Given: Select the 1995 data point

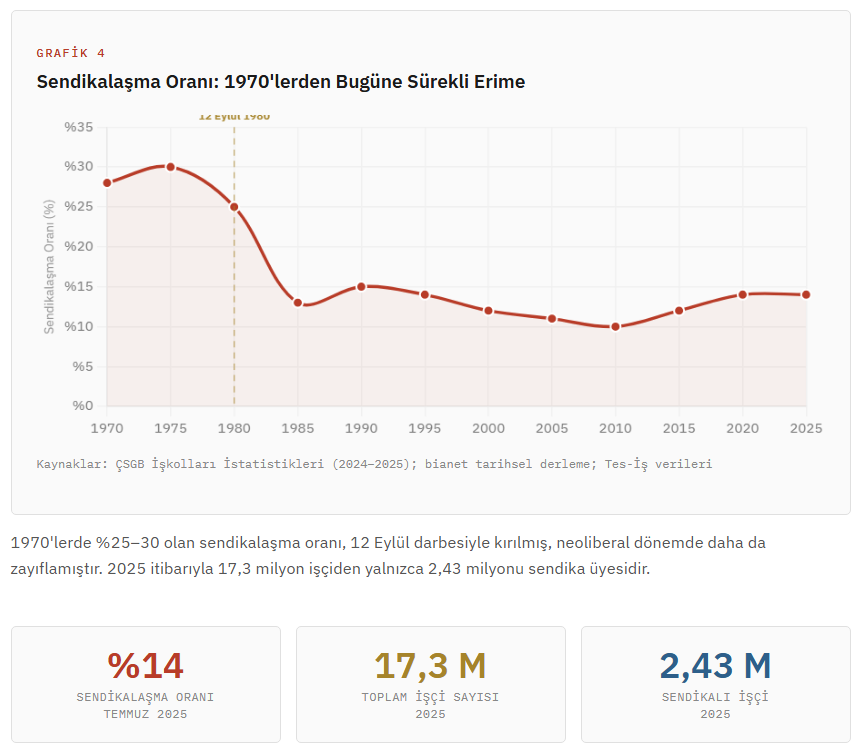Looking at the screenshot, I should 425,295.
